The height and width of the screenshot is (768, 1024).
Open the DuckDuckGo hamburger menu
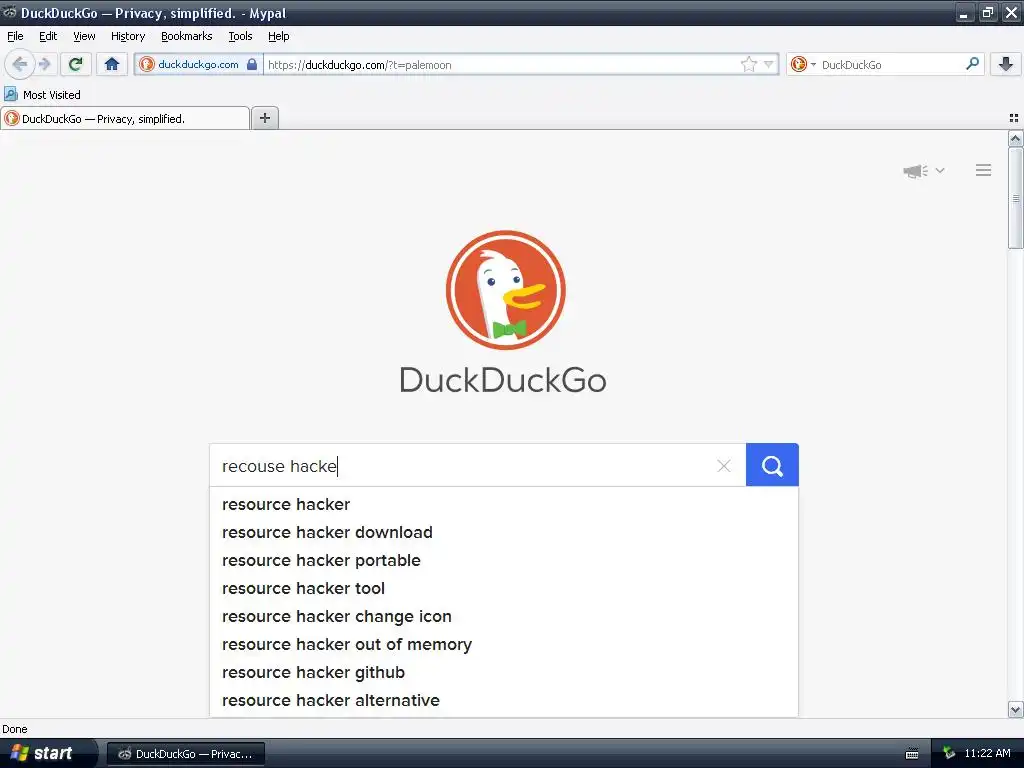pyautogui.click(x=984, y=170)
